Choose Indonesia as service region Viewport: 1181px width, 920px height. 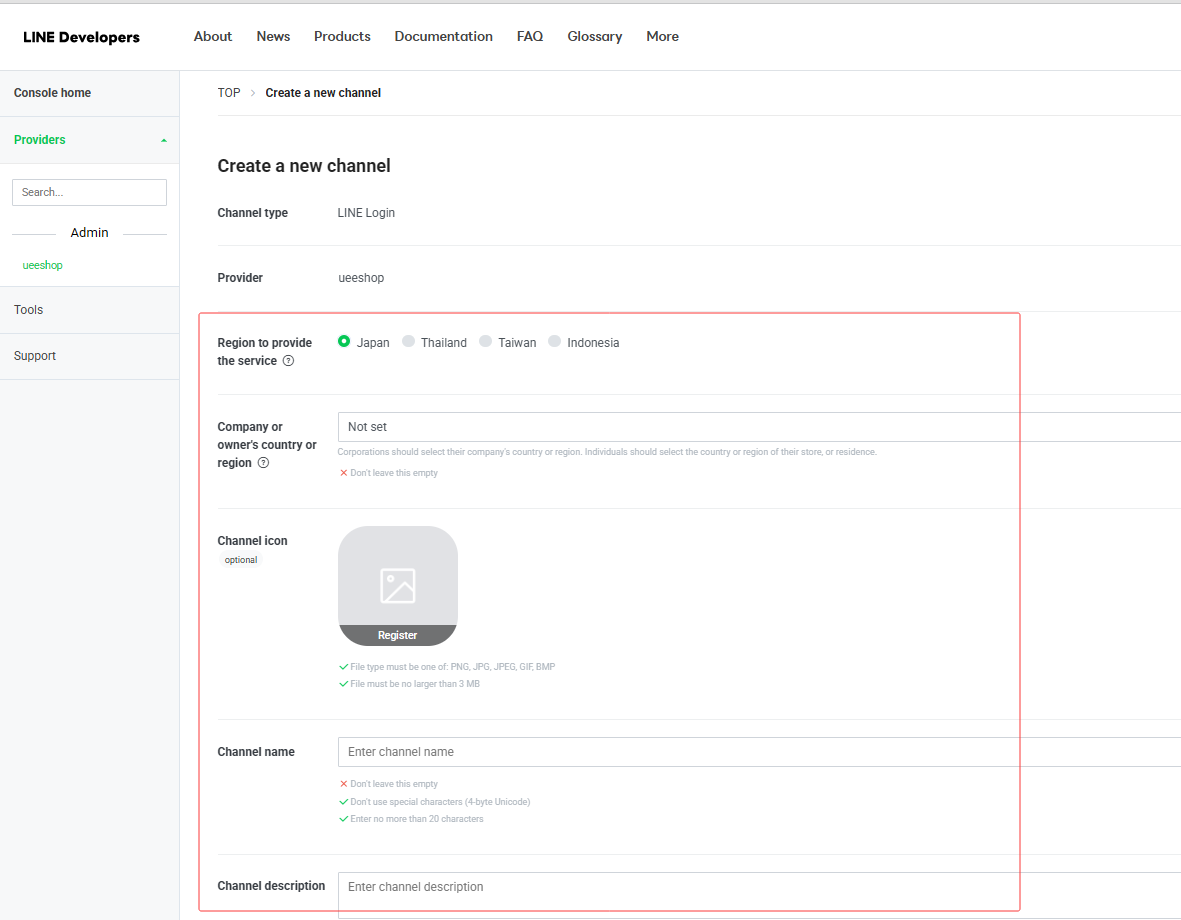click(x=554, y=342)
